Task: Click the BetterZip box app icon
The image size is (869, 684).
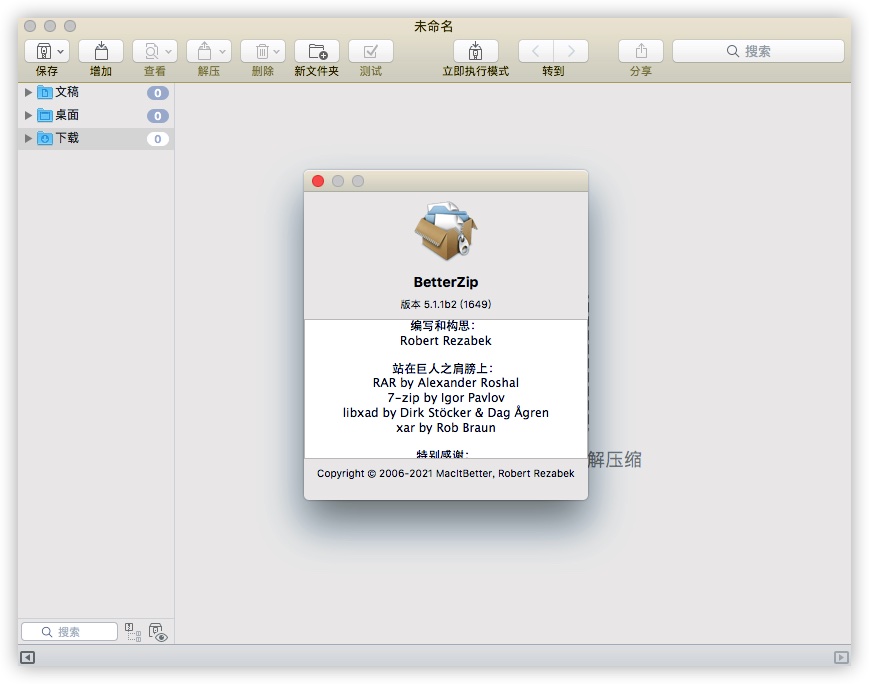Action: [x=446, y=231]
